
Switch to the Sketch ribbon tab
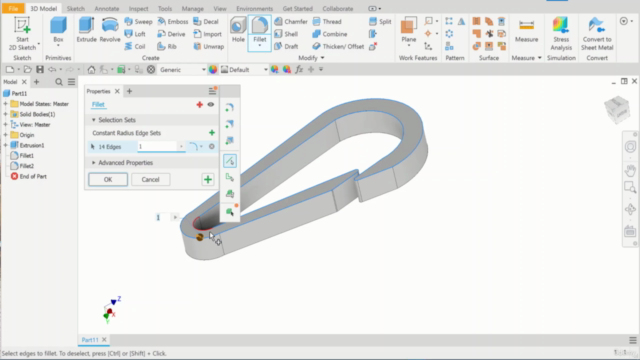76,9
